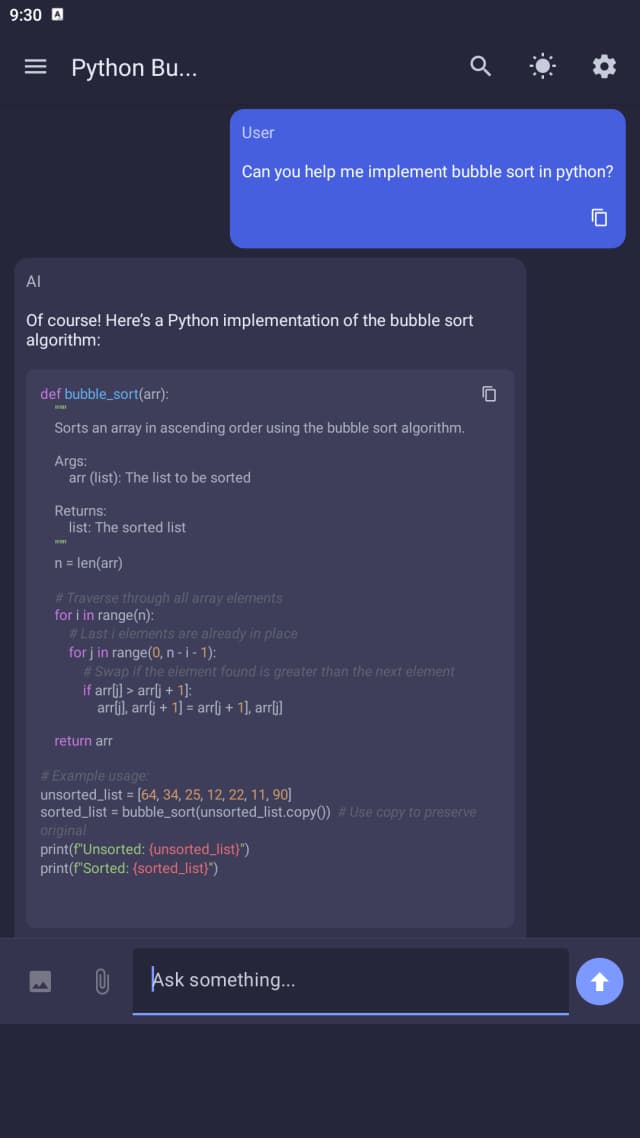Attach a file with the paperclip
The height and width of the screenshot is (1138, 640).
(x=101, y=981)
